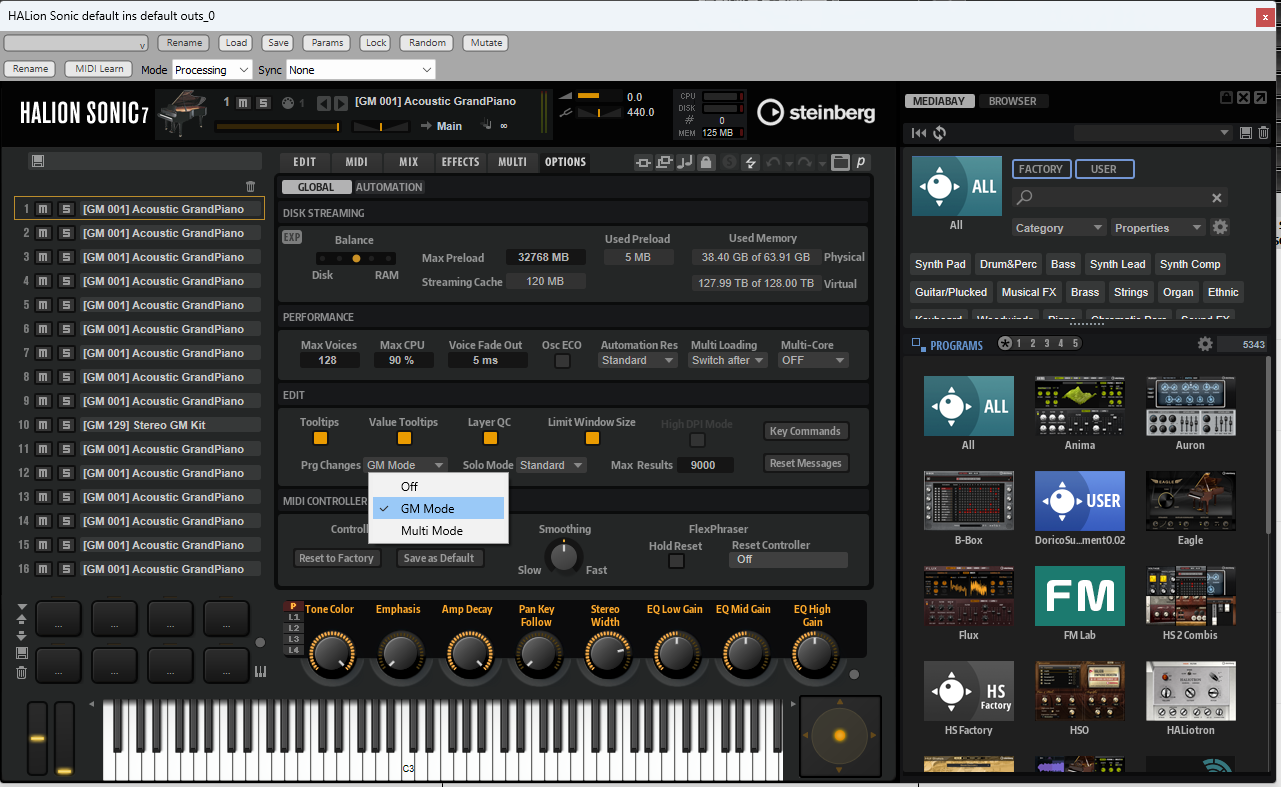Viewport: 1281px width, 787px height.
Task: Open the Sync dropdown showing None
Action: coord(361,70)
